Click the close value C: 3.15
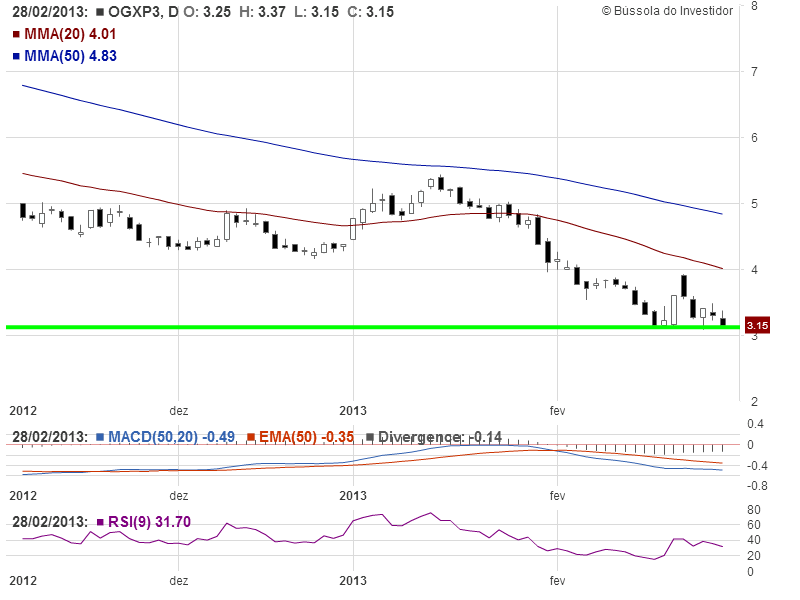This screenshot has width=800, height=600. point(371,12)
